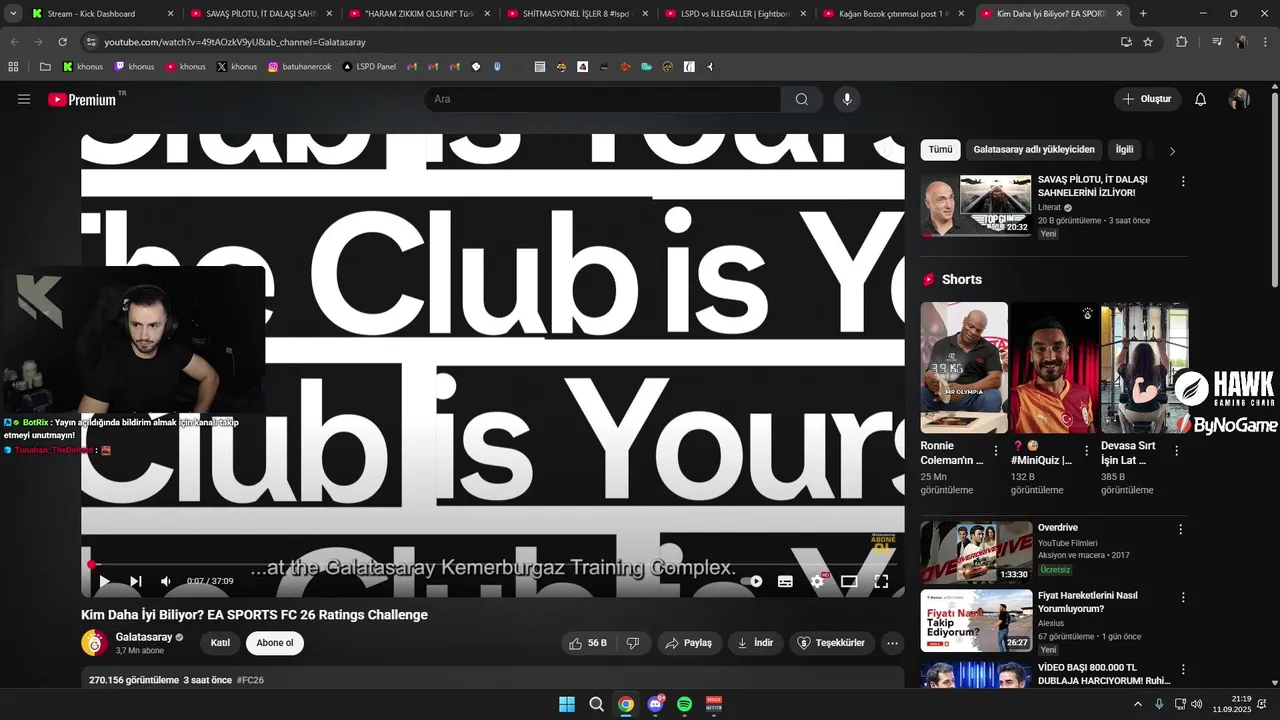This screenshot has width=1280, height=720.
Task: Open player settings gear
Action: pyautogui.click(x=818, y=581)
